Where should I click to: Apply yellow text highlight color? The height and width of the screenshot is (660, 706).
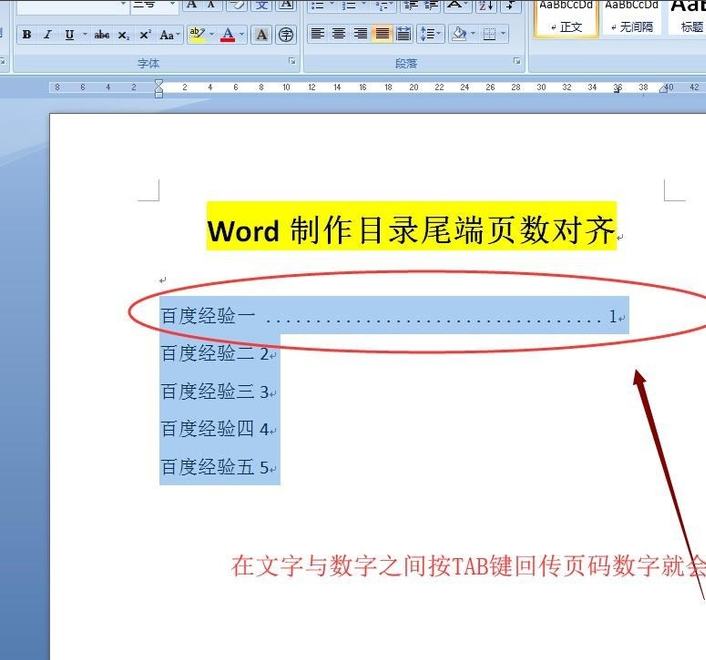point(197,35)
